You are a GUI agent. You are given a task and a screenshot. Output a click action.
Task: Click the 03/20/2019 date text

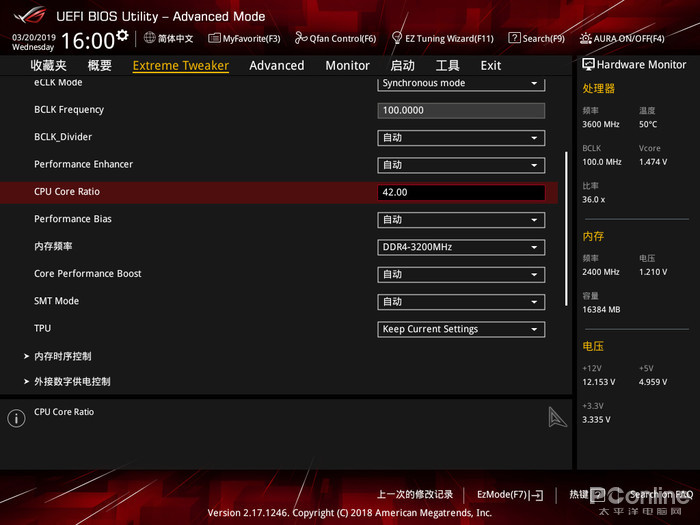click(34, 37)
